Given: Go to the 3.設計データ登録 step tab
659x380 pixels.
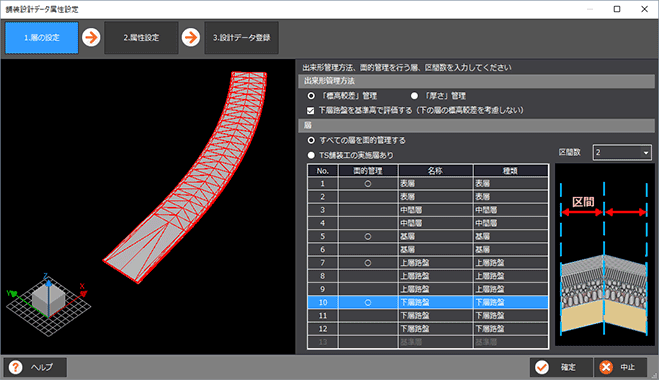Looking at the screenshot, I should tap(242, 37).
